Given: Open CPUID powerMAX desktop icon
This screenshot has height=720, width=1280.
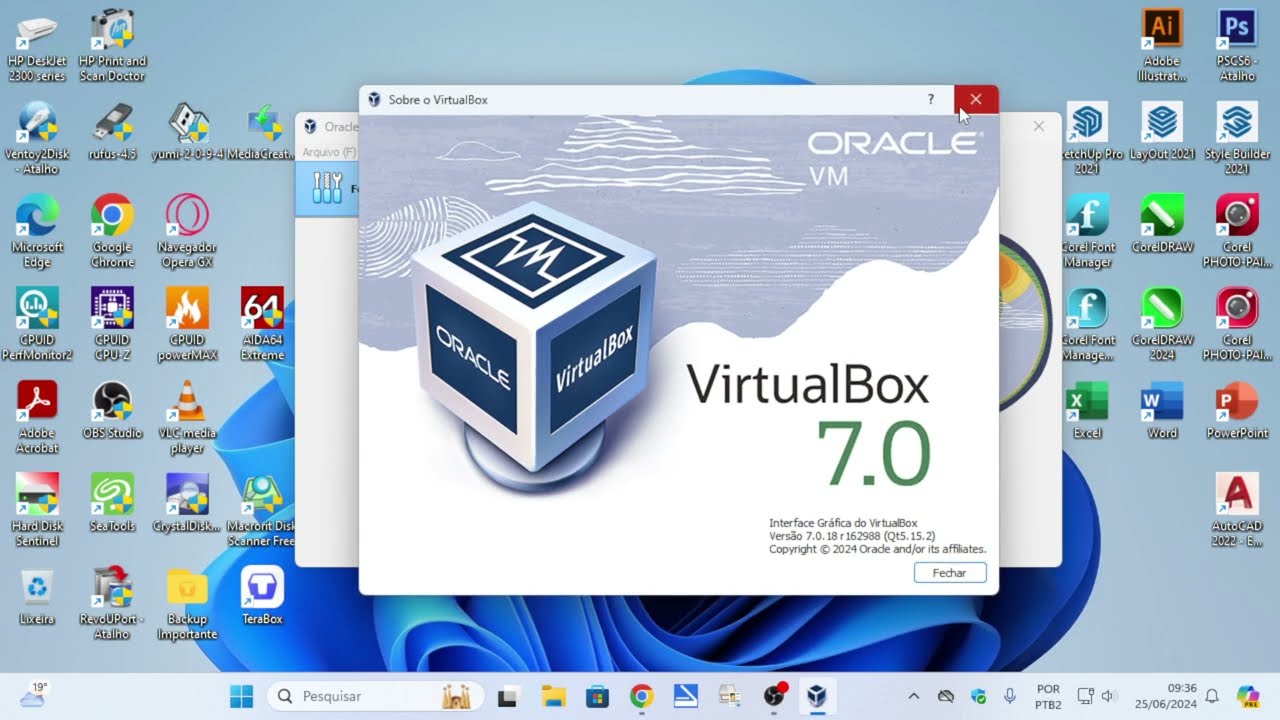Looking at the screenshot, I should tap(187, 324).
